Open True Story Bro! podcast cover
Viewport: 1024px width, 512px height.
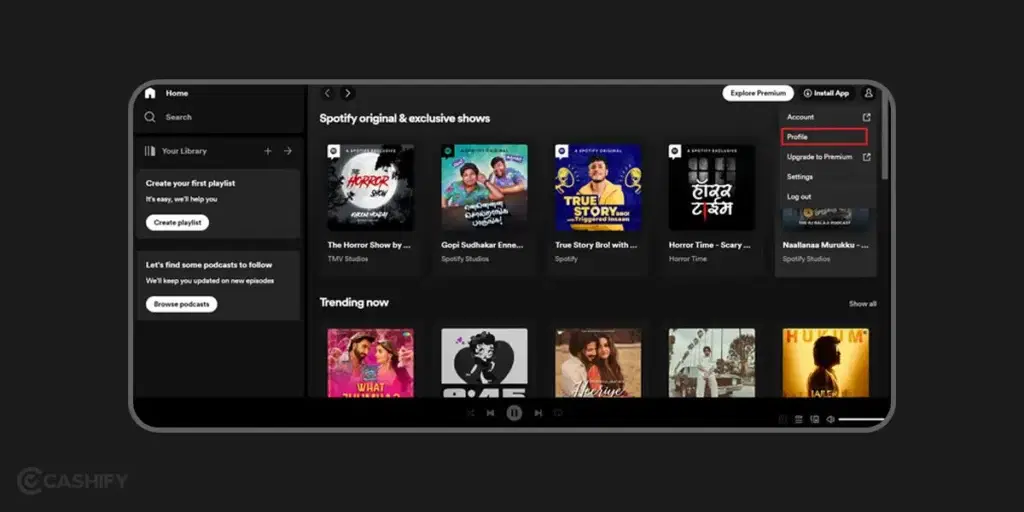pyautogui.click(x=598, y=187)
